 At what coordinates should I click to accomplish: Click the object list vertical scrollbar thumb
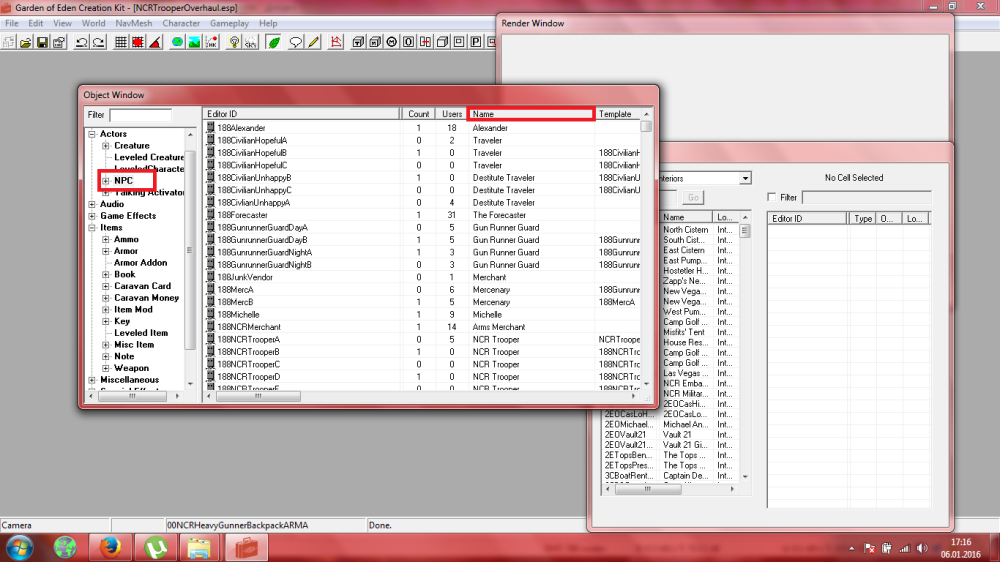click(646, 126)
